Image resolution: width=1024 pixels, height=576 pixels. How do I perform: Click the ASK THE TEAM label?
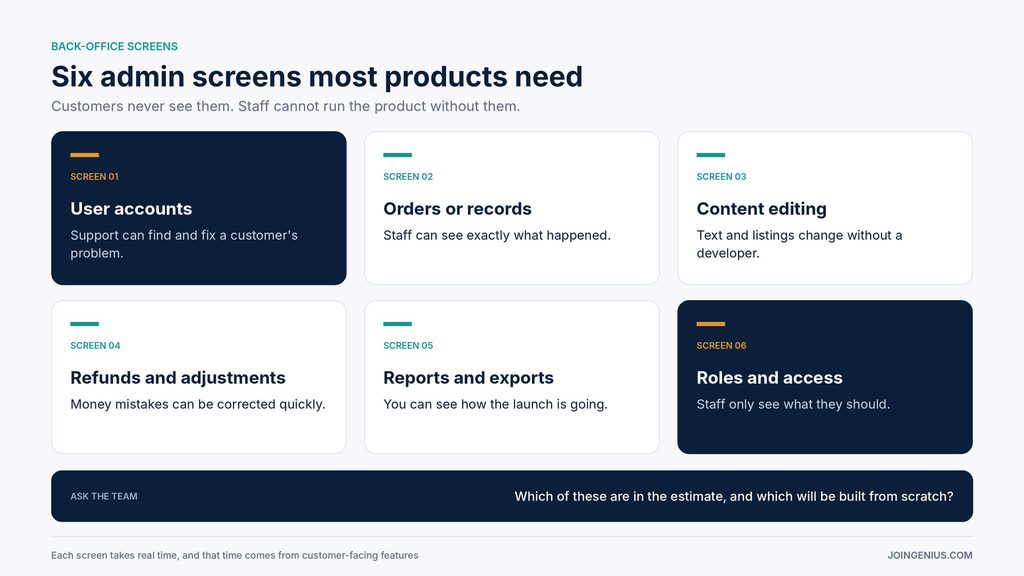104,496
